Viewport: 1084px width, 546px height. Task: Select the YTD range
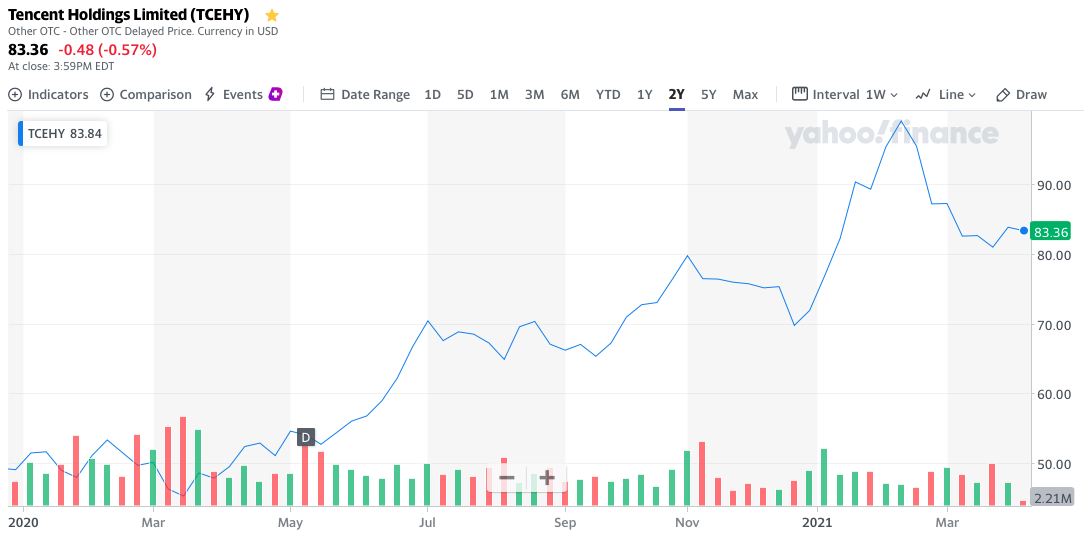click(608, 95)
